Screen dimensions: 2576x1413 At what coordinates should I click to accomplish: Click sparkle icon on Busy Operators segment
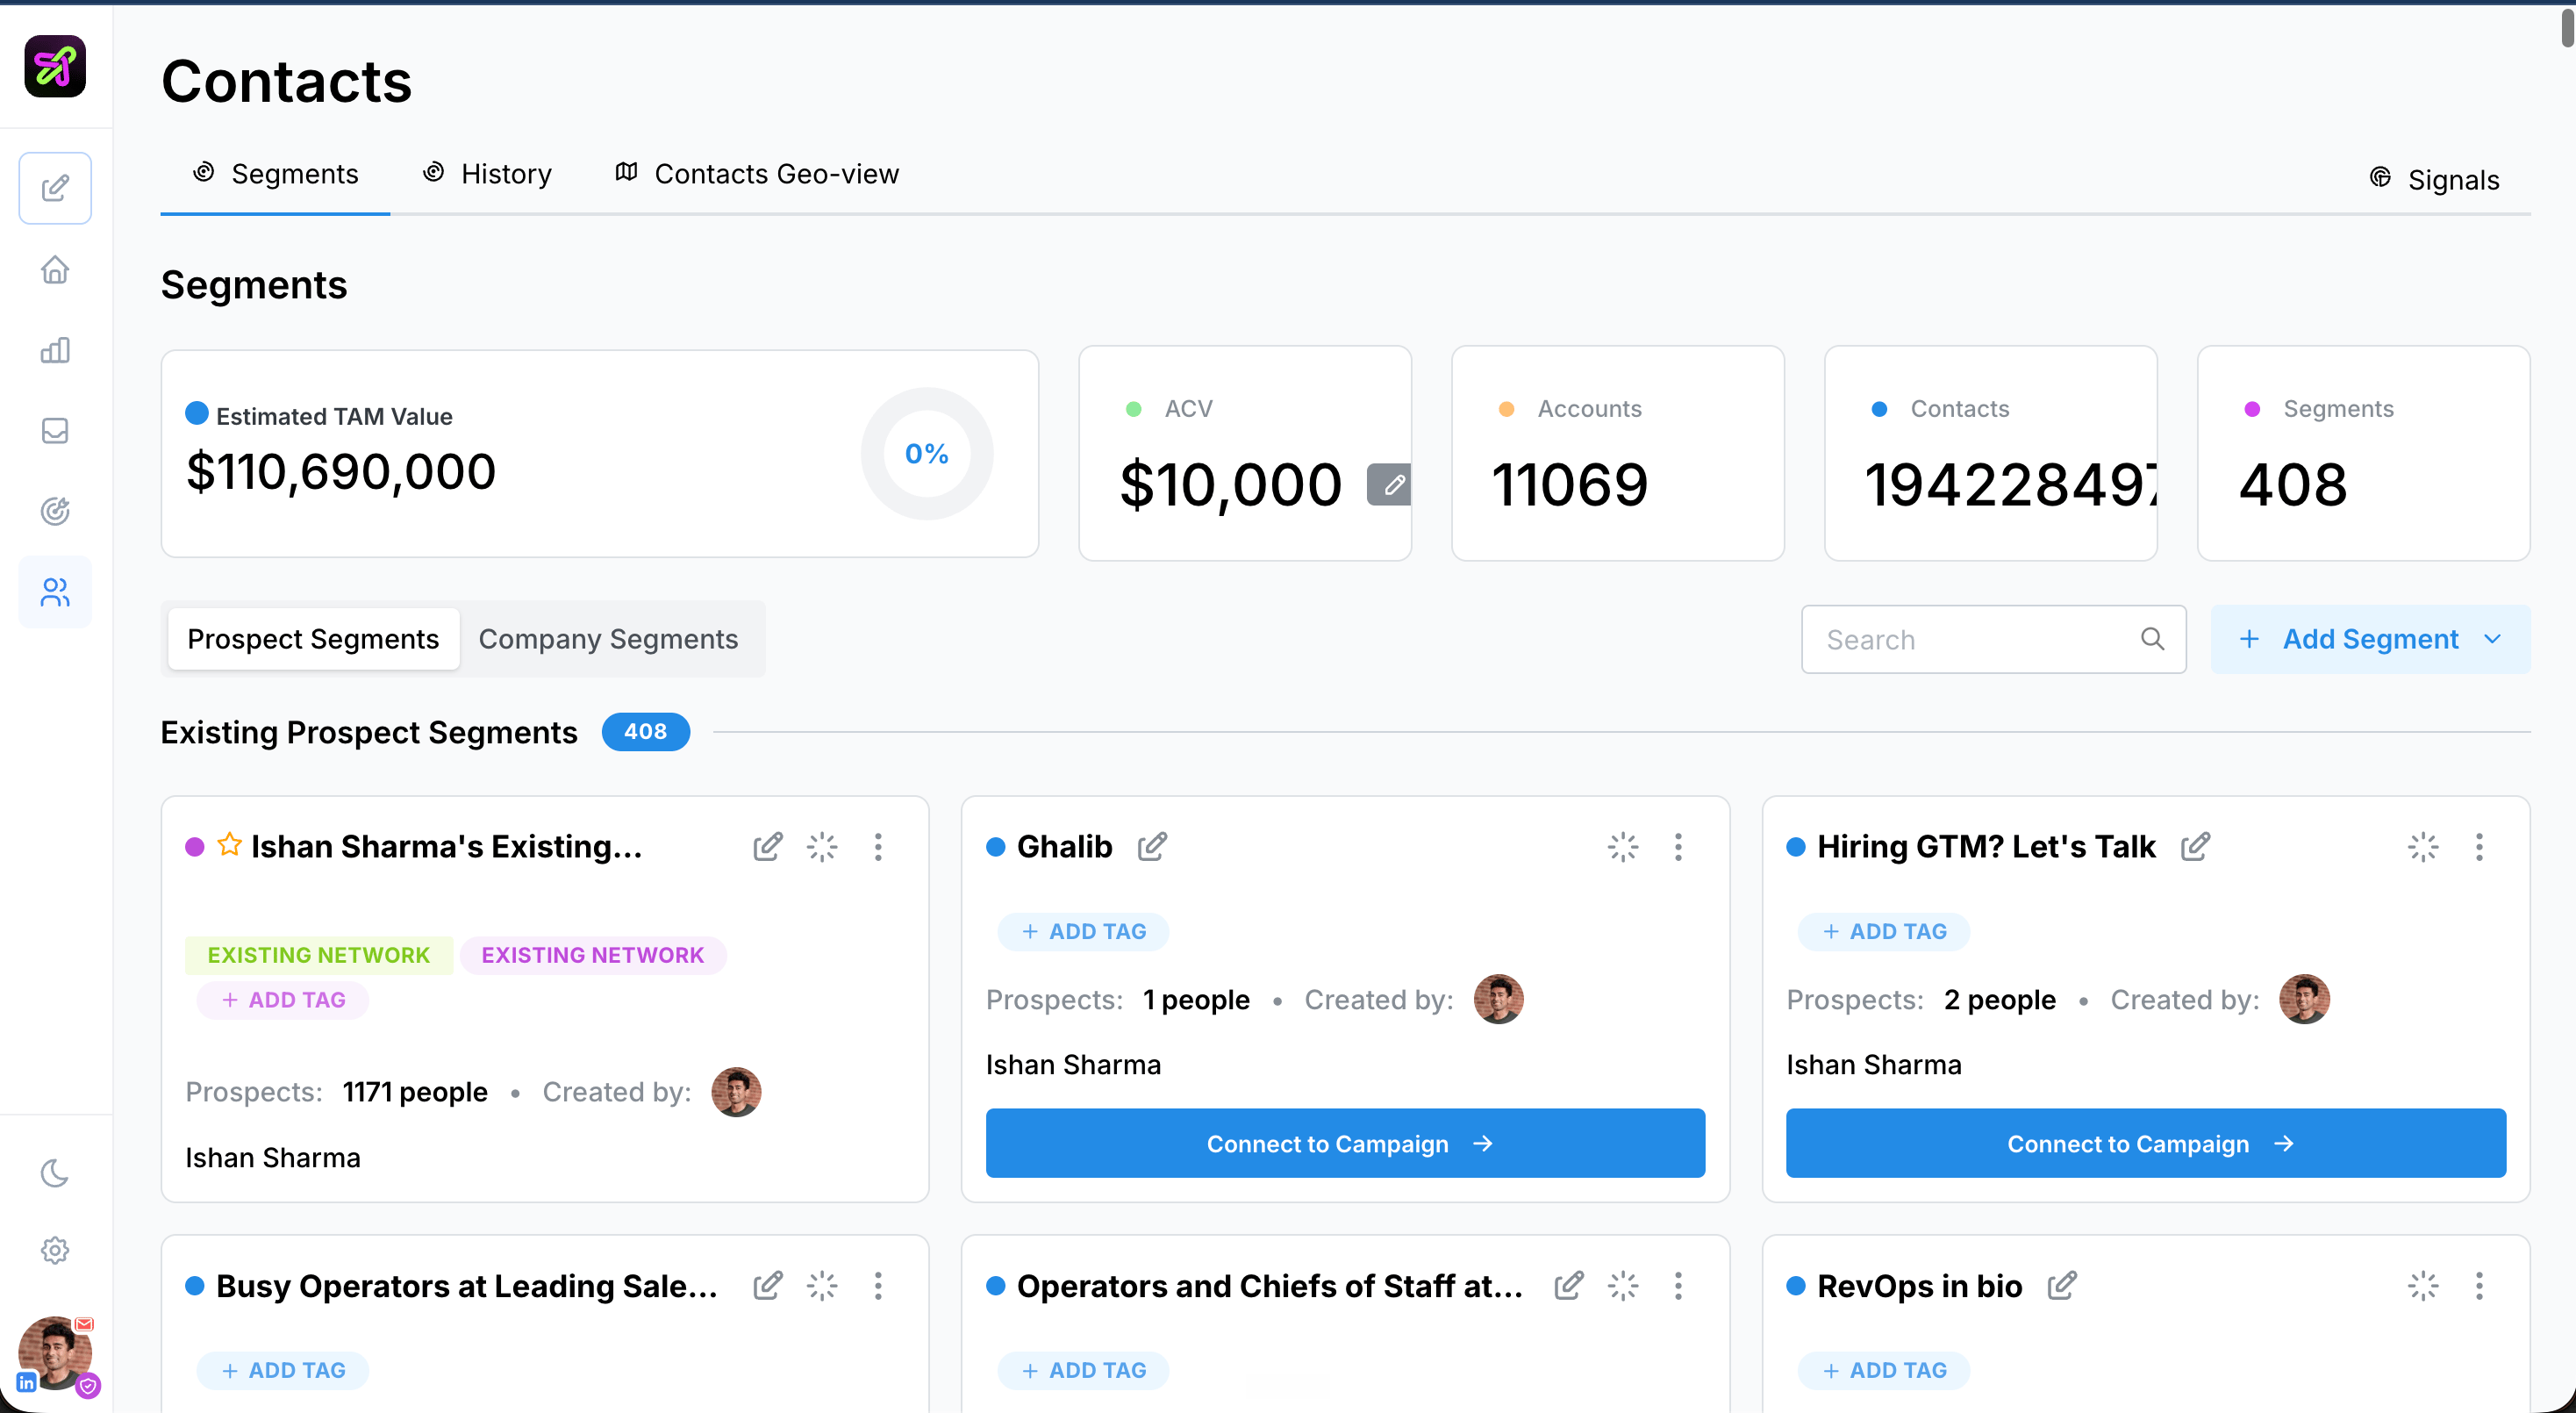[822, 1285]
